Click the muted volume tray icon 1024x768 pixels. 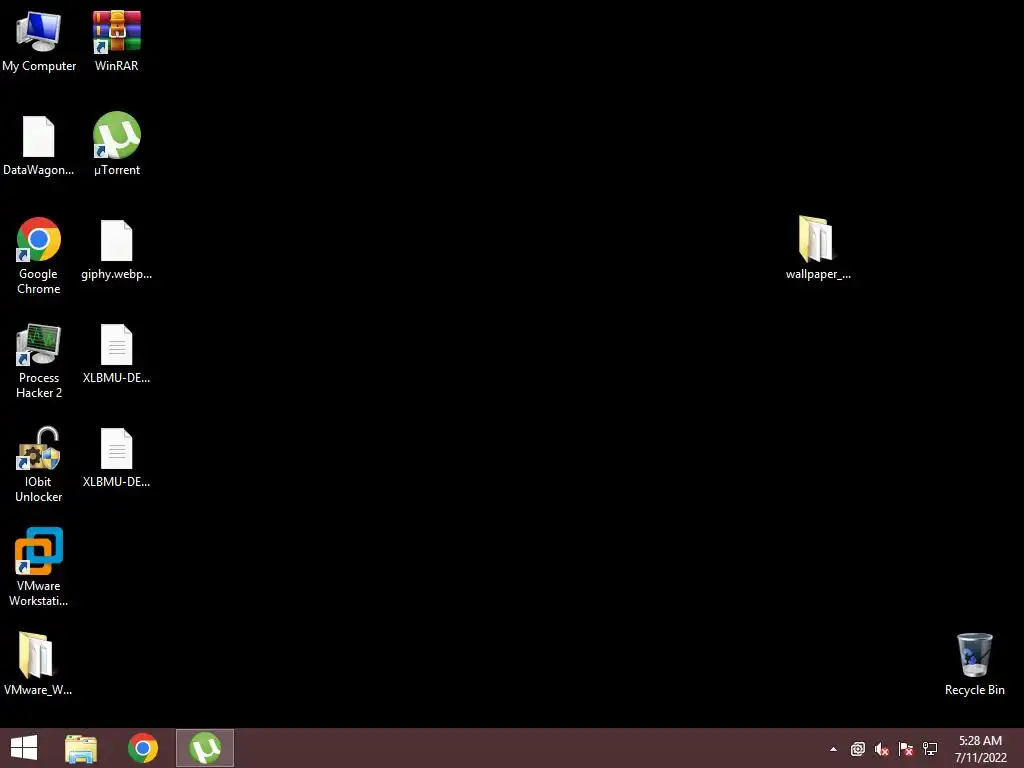pyautogui.click(x=882, y=749)
